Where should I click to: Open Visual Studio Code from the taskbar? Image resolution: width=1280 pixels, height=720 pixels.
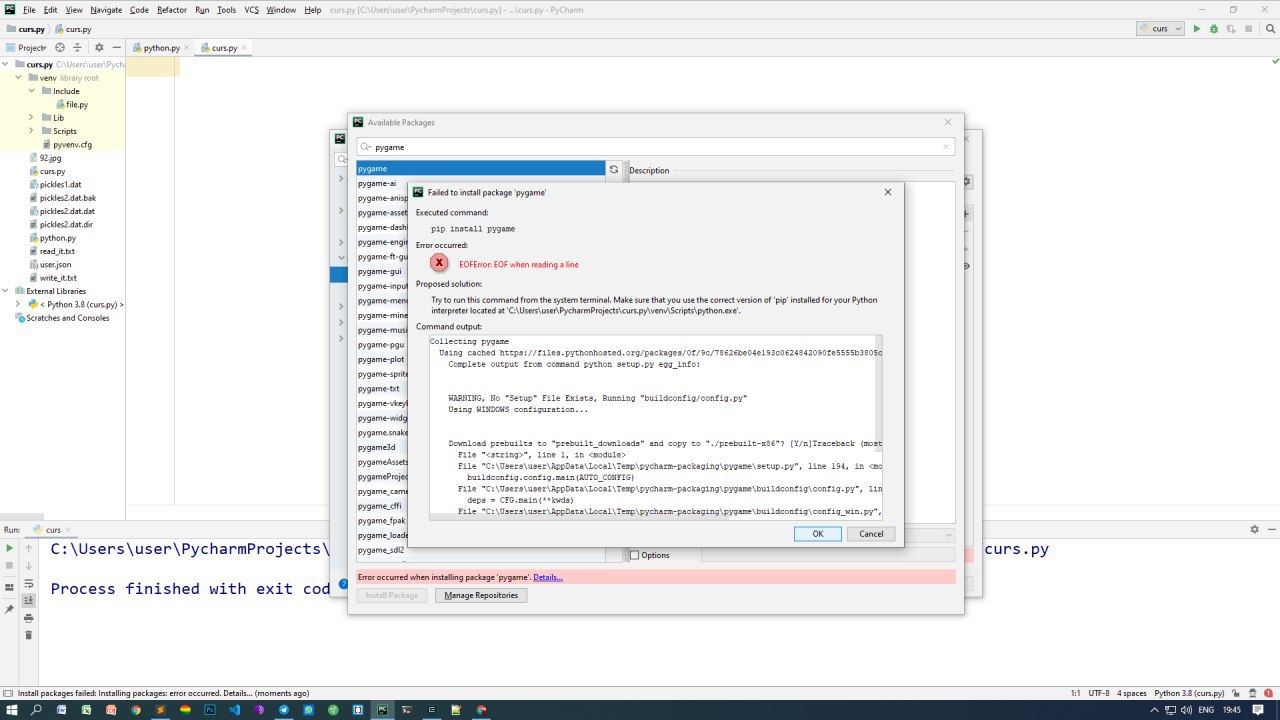click(x=234, y=710)
